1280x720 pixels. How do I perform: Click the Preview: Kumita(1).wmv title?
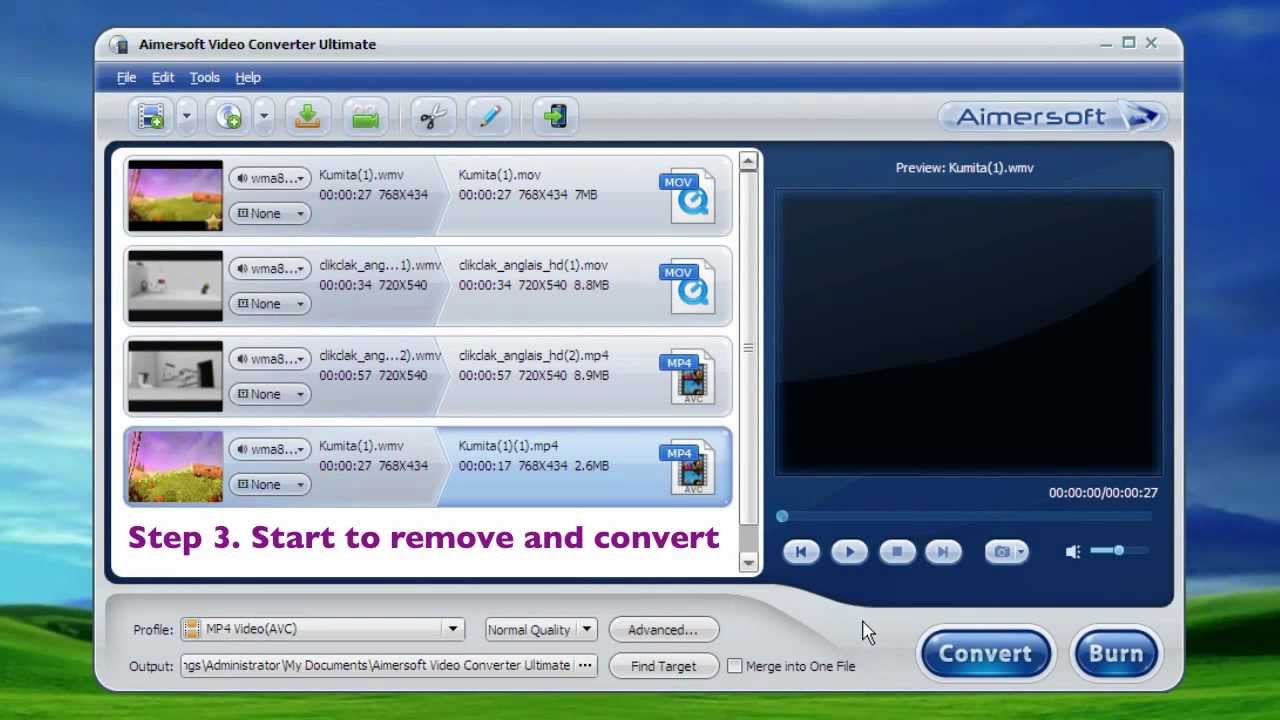pos(965,168)
